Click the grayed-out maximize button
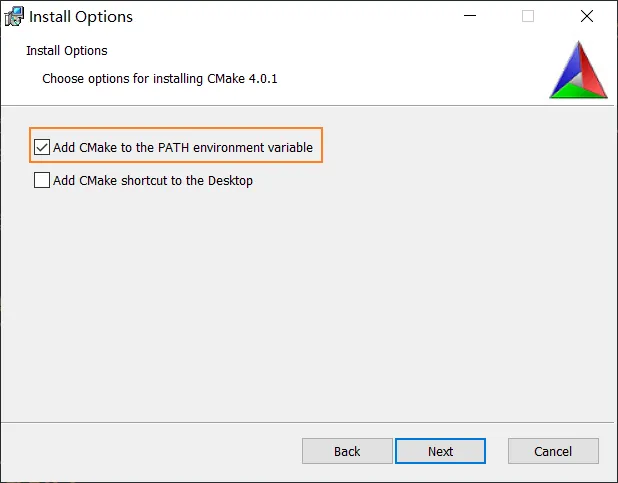Screen dimensions: 618x483 [528, 16]
